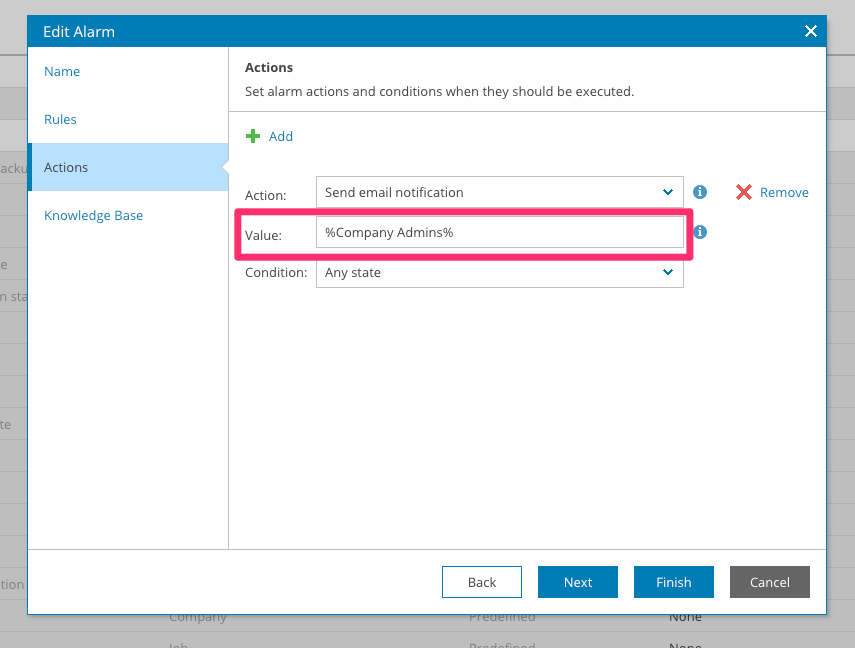
Task: Click the info icon beside Value field
Action: tap(700, 232)
